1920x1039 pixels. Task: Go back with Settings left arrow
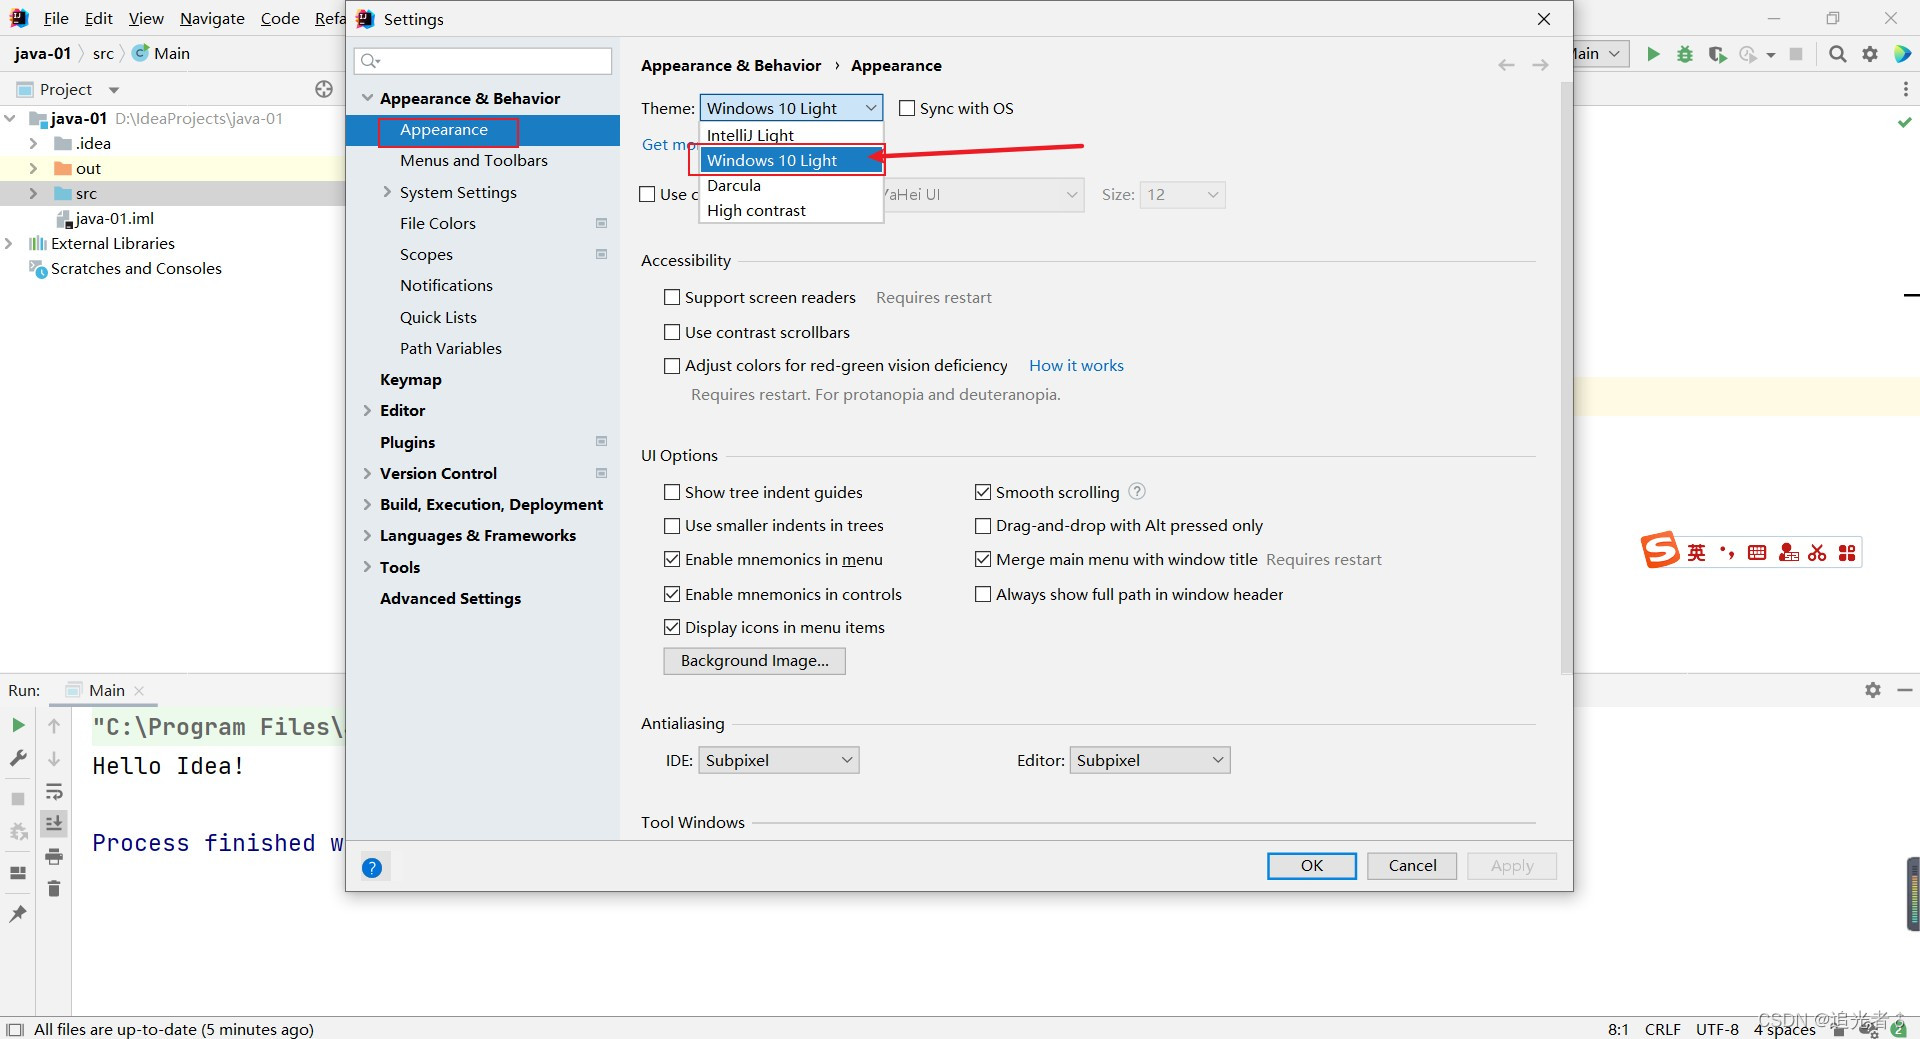point(1506,65)
